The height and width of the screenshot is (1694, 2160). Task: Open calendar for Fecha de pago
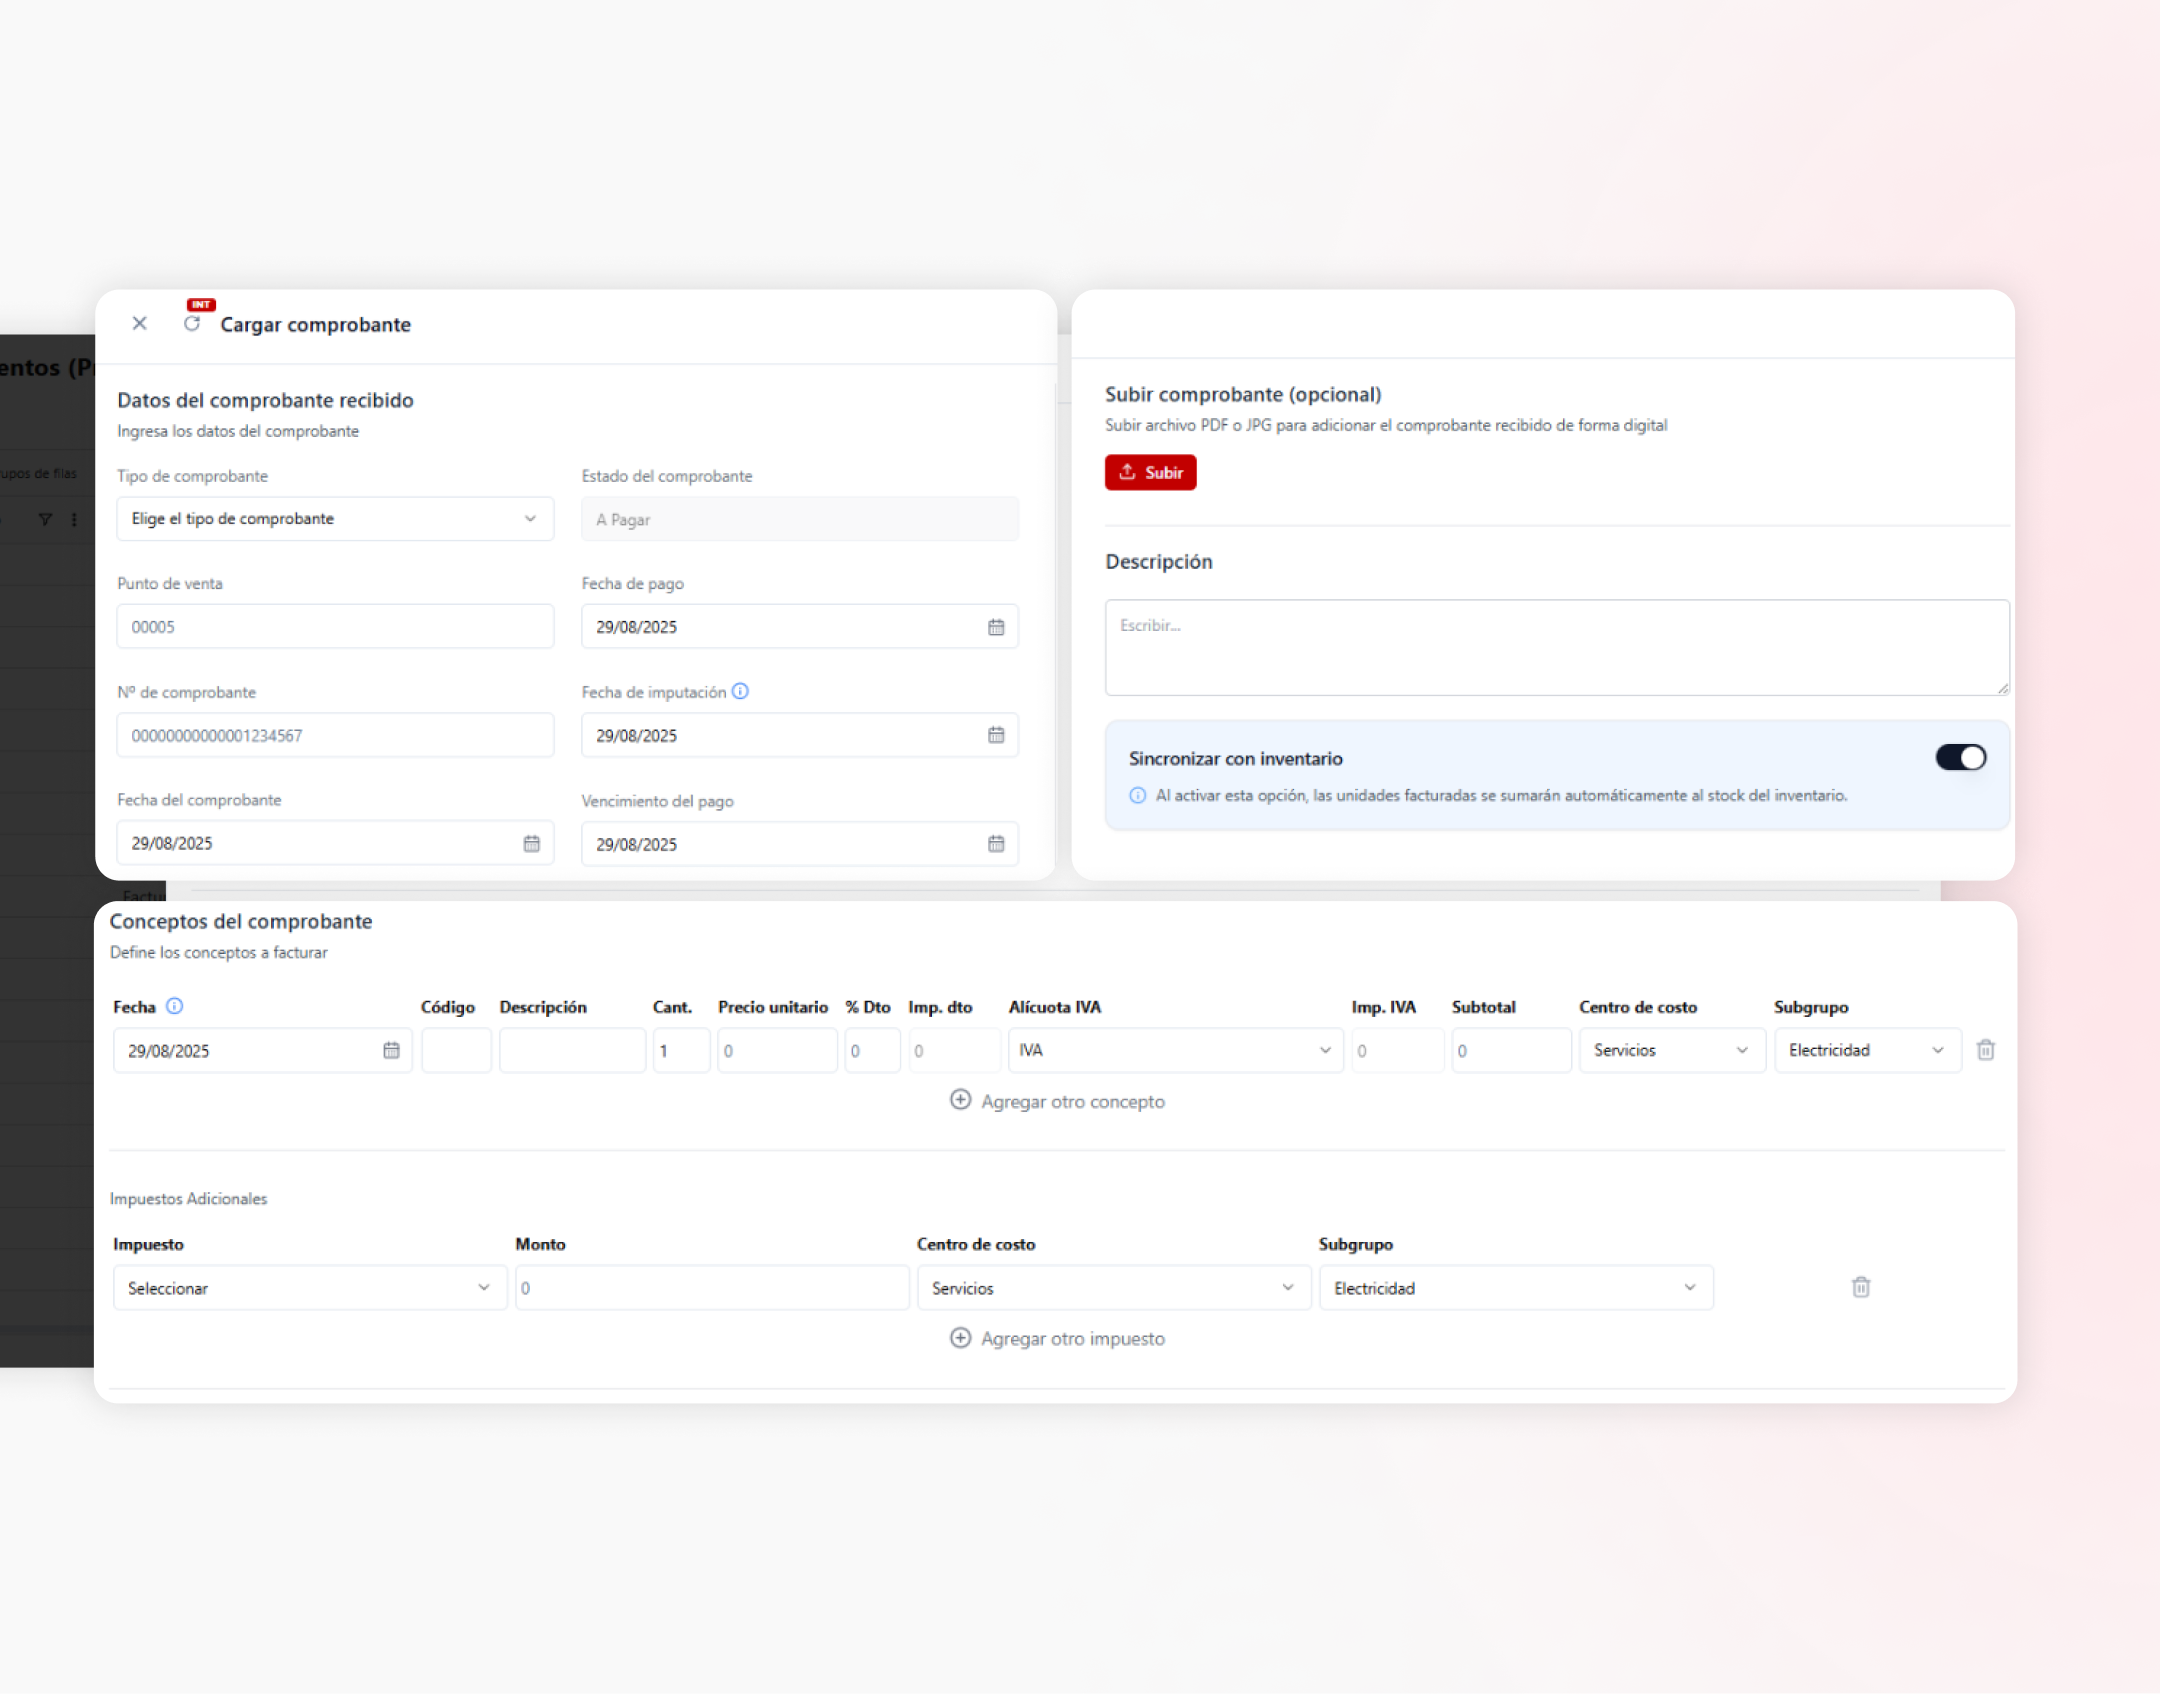995,627
